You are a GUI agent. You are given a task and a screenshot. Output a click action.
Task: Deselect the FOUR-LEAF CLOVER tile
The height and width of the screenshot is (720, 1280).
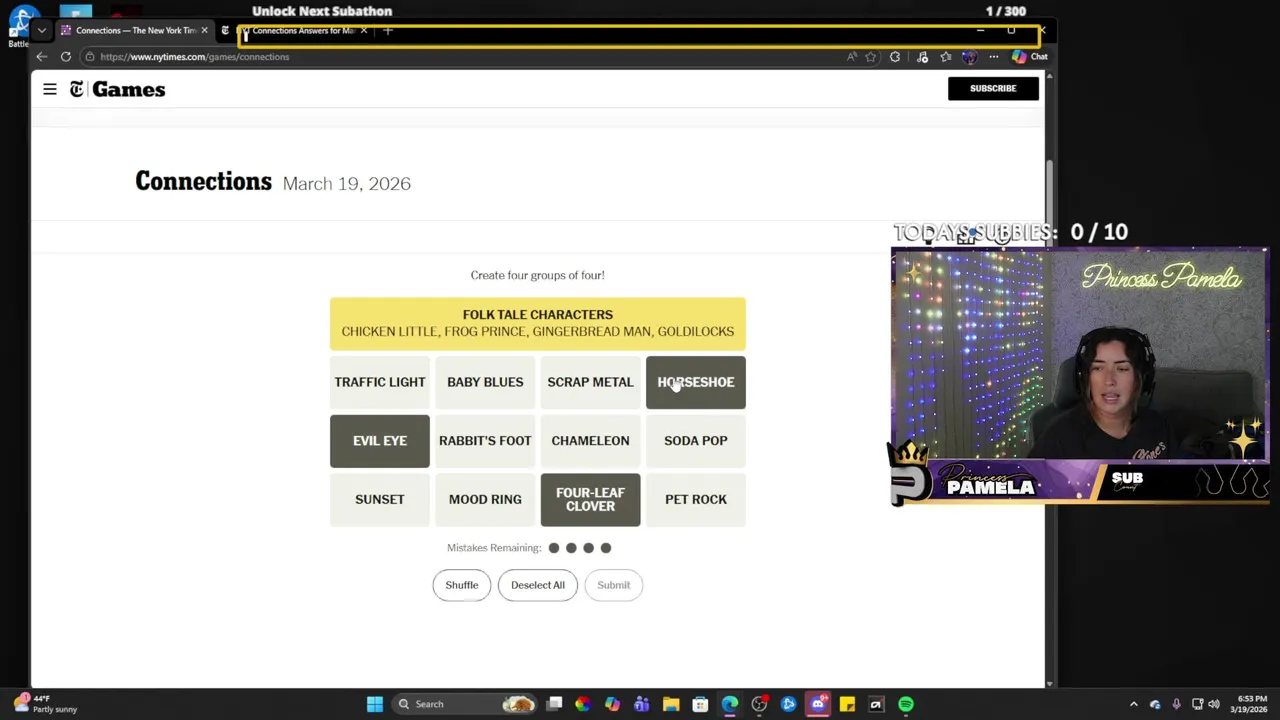coord(590,499)
